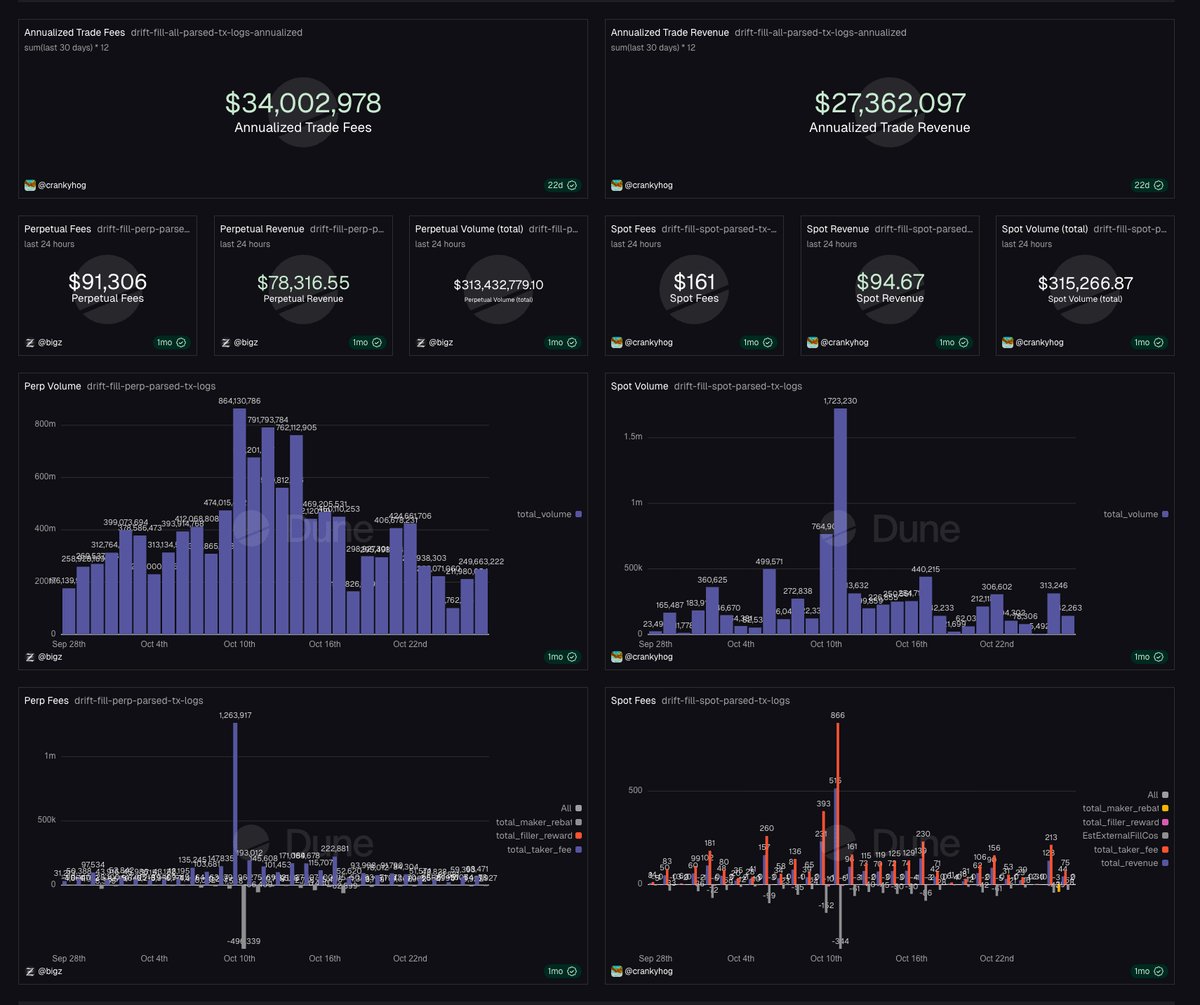Open crankyhog avatar on Spot Fees chart

[617, 971]
